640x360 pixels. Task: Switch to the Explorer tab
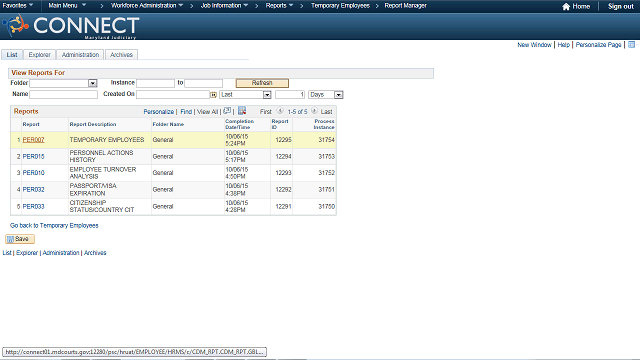pos(40,55)
